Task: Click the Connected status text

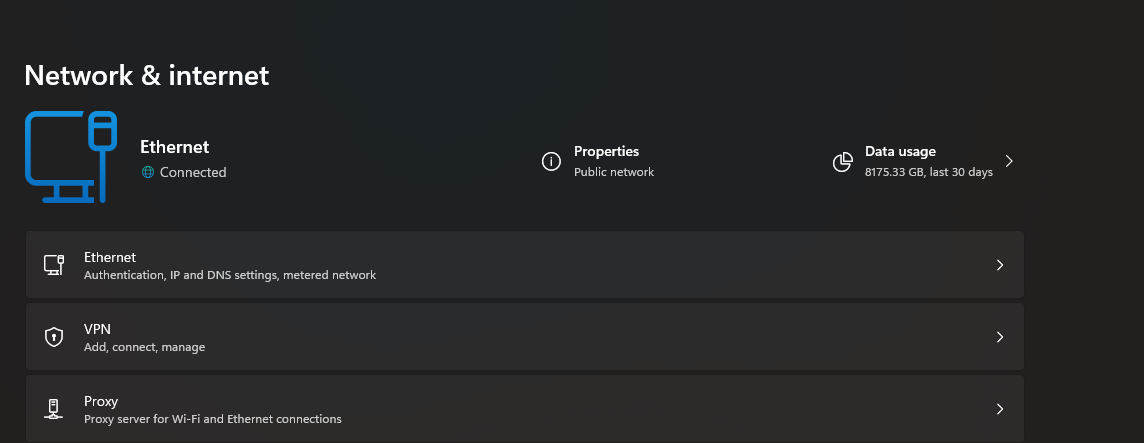Action: click(x=193, y=172)
